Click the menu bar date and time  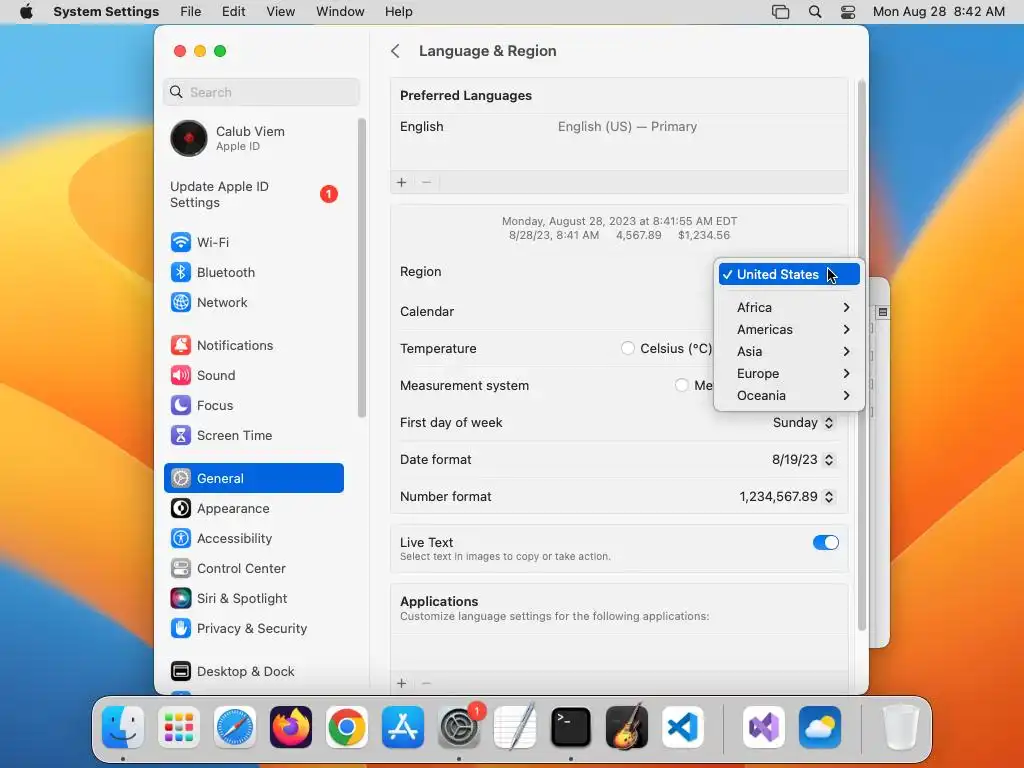click(x=938, y=12)
